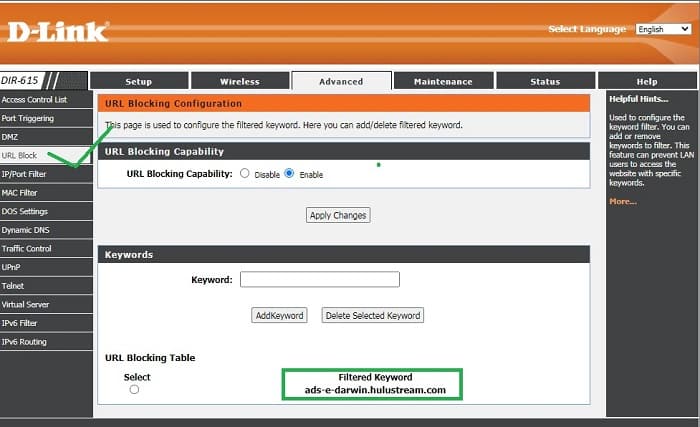This screenshot has width=700, height=427.
Task: Click the URL Blocking Table heading
Action: 150,358
